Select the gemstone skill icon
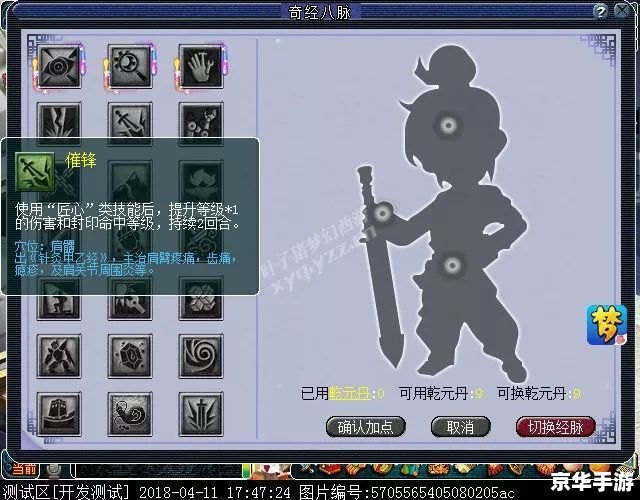Screen dimensions: 640x500 coord(130,356)
